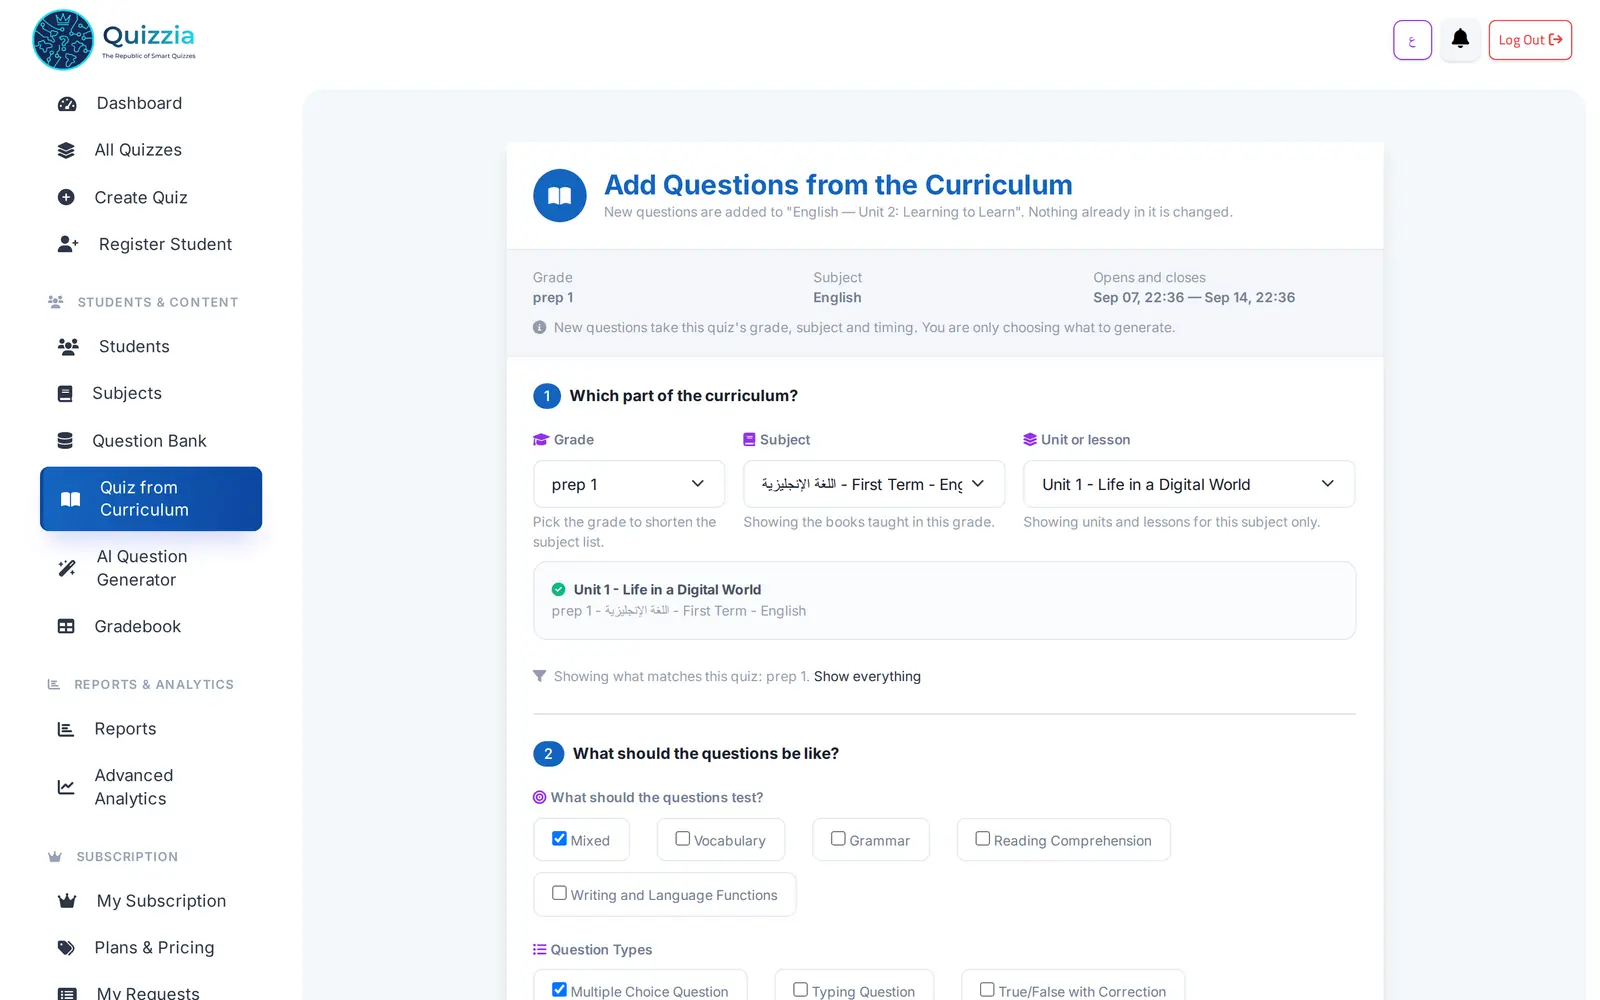The image size is (1600, 1000).
Task: Click the Plans & Pricing tags icon
Action: [x=66, y=948]
